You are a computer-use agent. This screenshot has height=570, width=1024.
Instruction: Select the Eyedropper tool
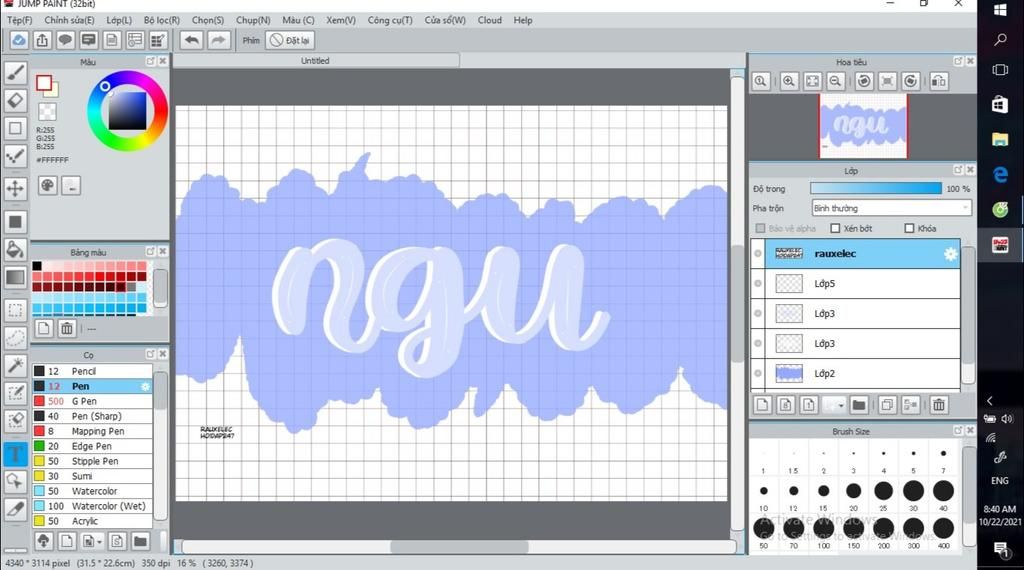(x=15, y=509)
